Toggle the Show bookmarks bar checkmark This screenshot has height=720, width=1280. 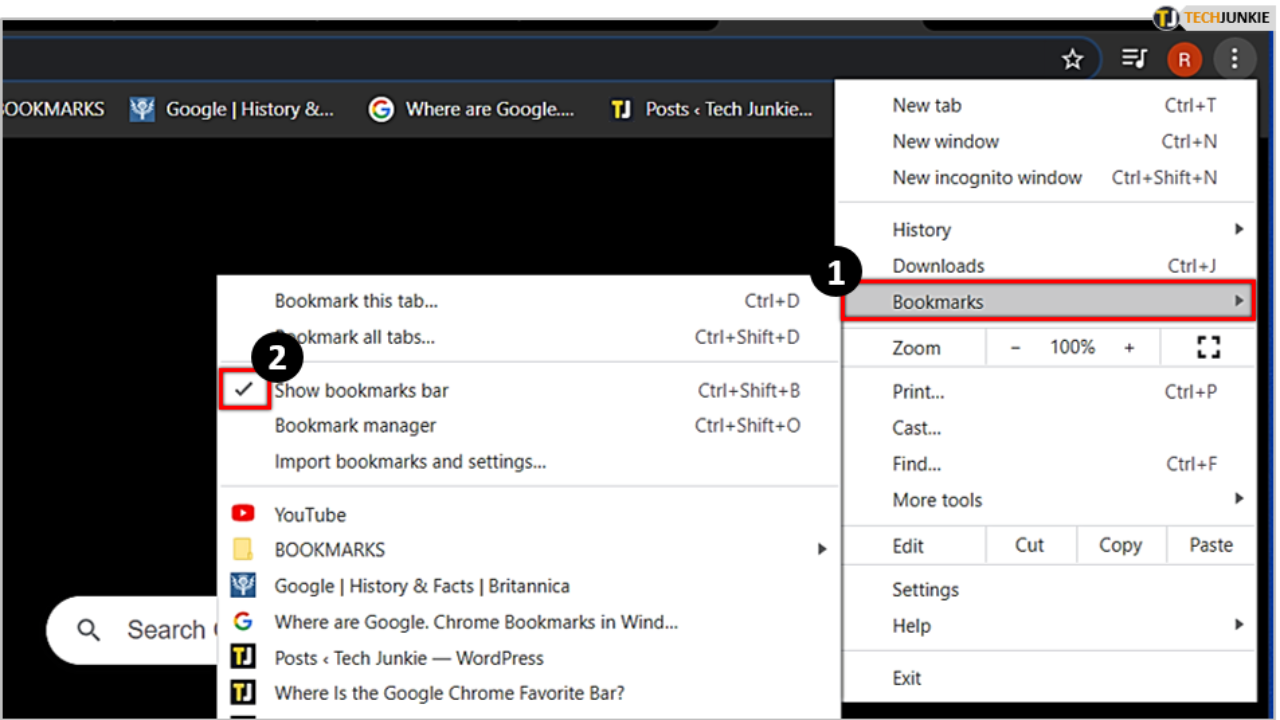pyautogui.click(x=243, y=390)
